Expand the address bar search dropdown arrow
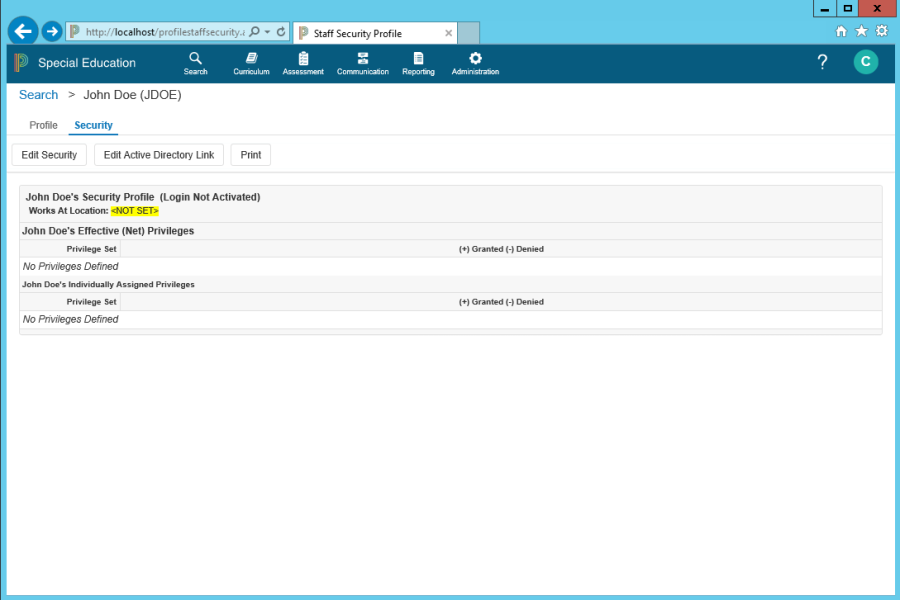This screenshot has height=600, width=900. [267, 32]
